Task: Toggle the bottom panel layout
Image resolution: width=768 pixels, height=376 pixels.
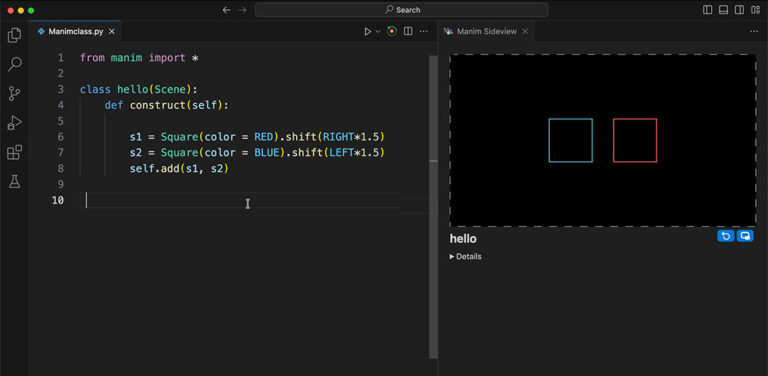Action: (723, 10)
